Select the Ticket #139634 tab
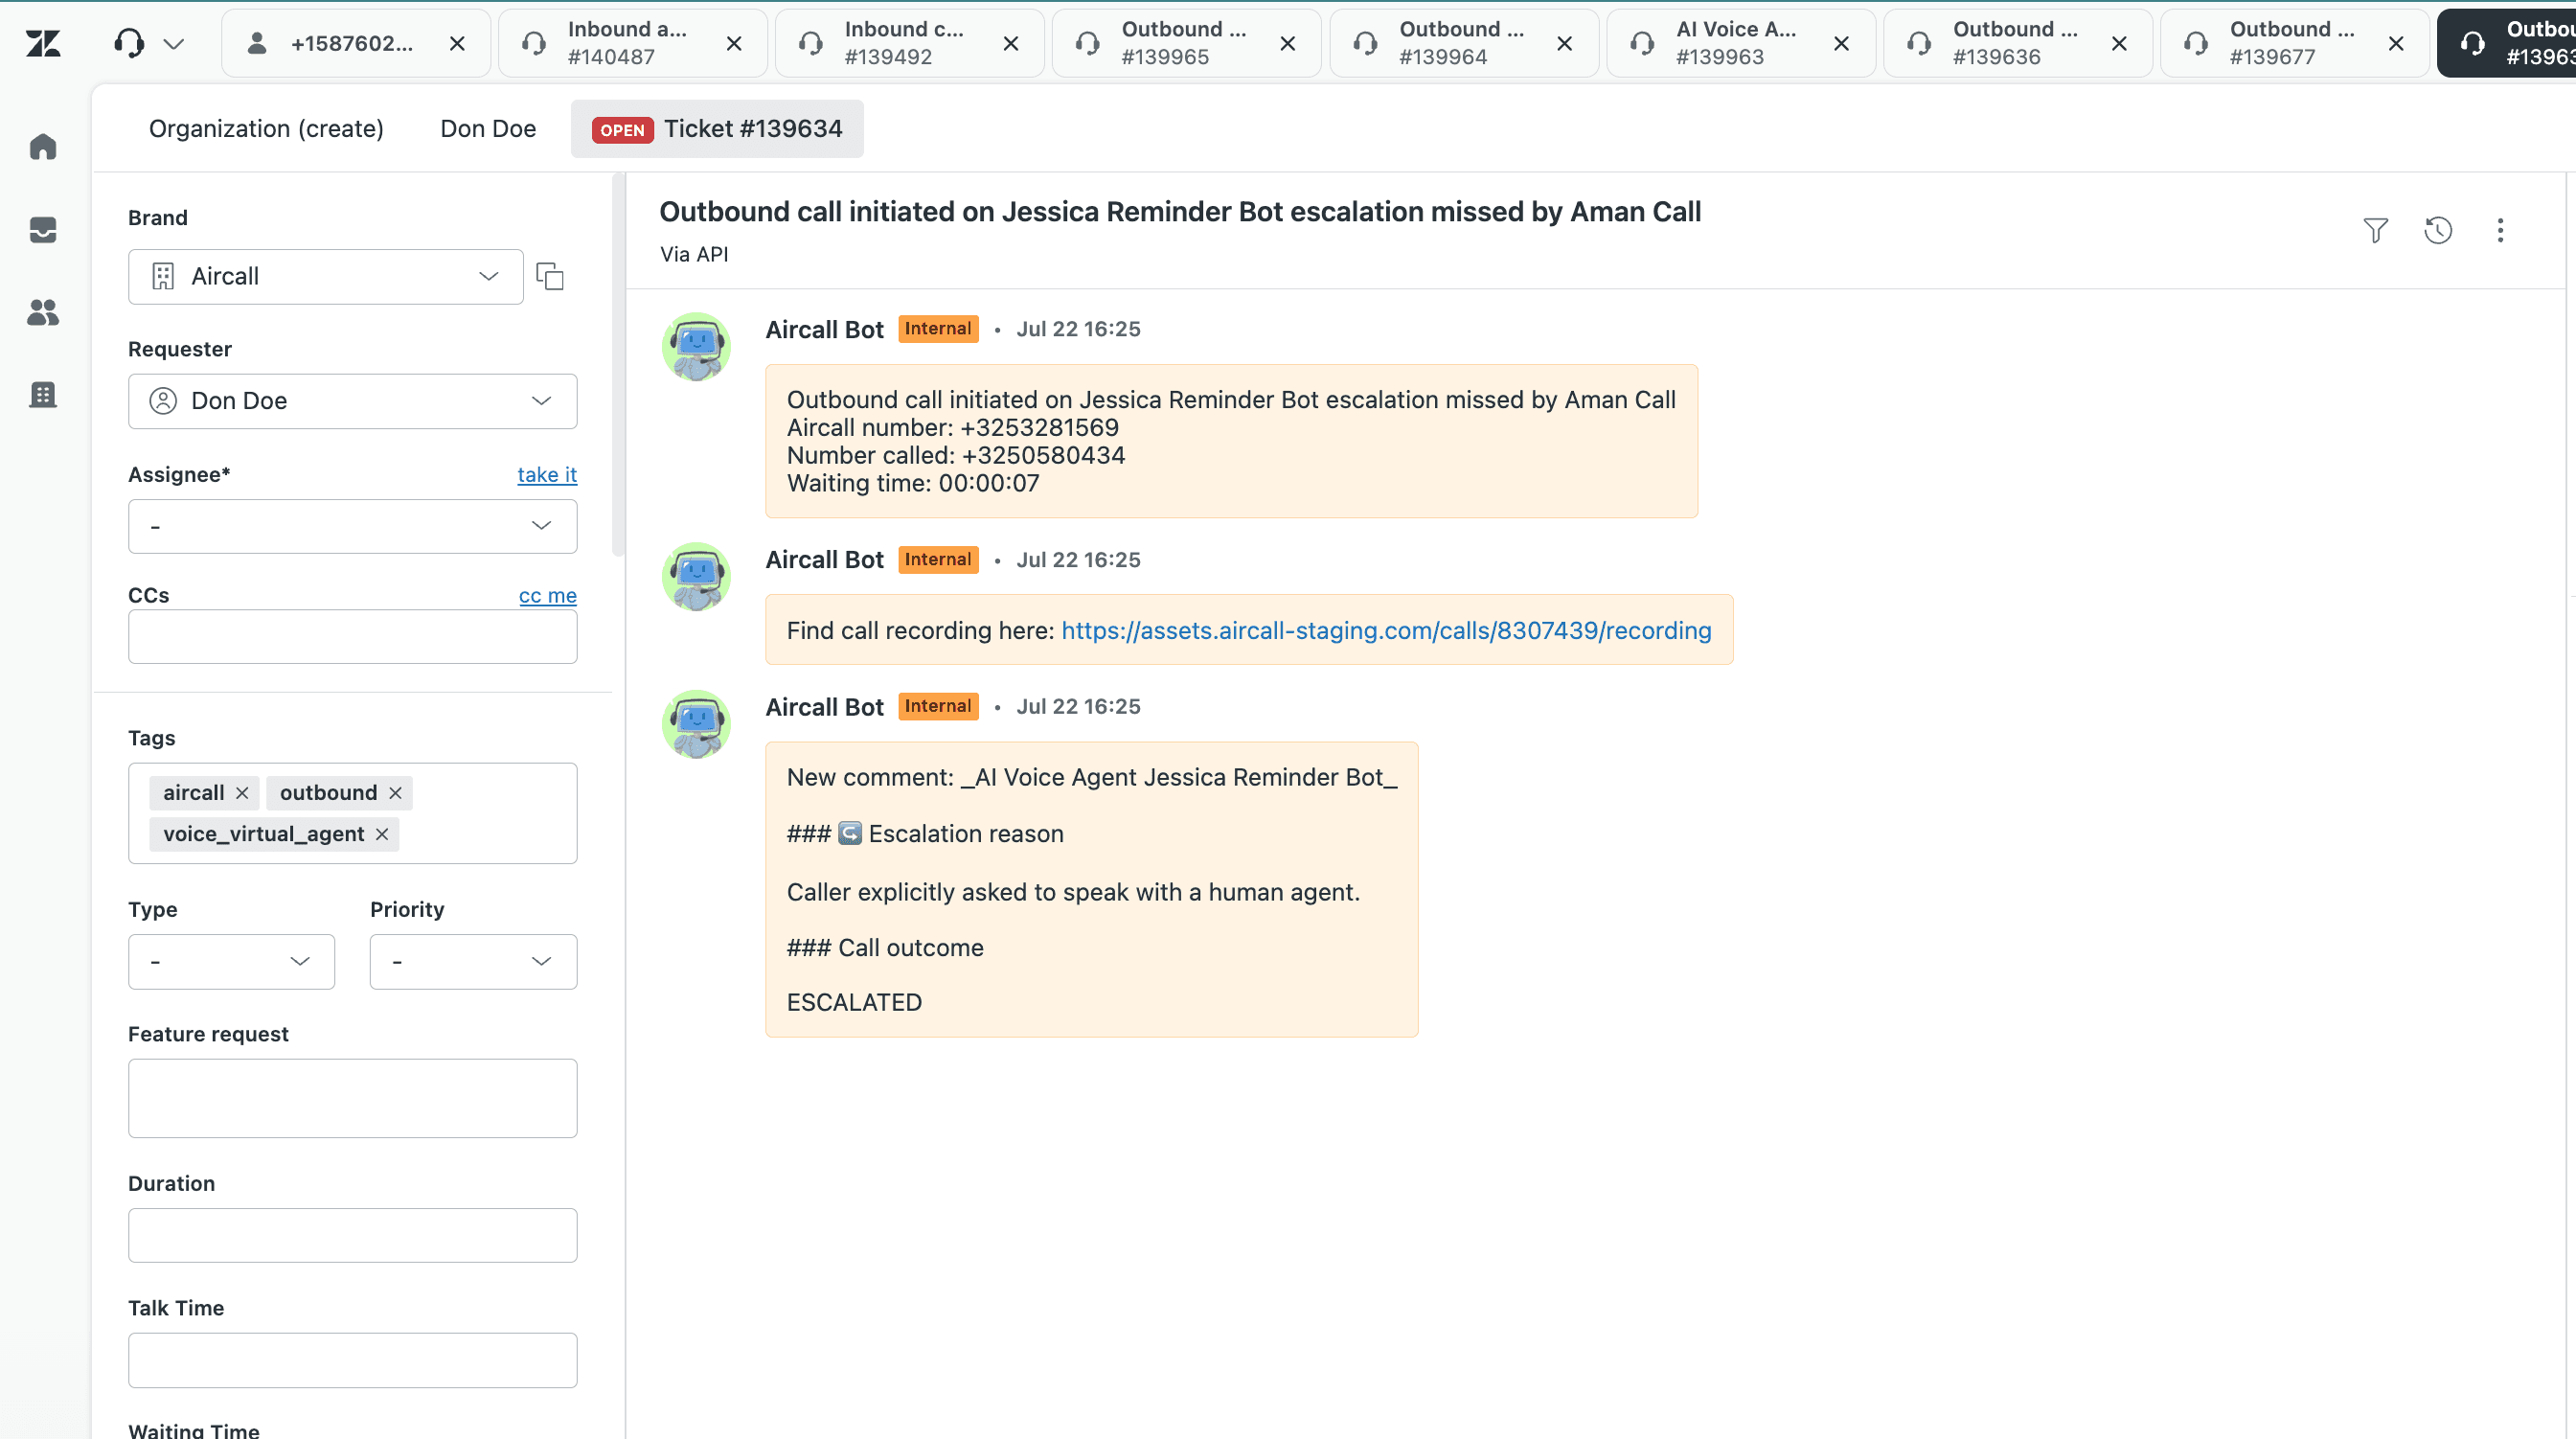The width and height of the screenshot is (2576, 1439). point(717,129)
